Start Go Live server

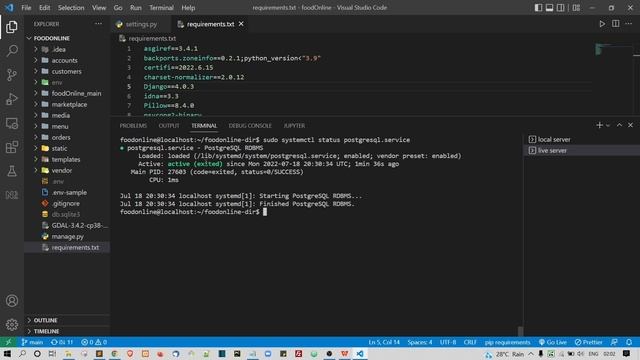point(553,342)
